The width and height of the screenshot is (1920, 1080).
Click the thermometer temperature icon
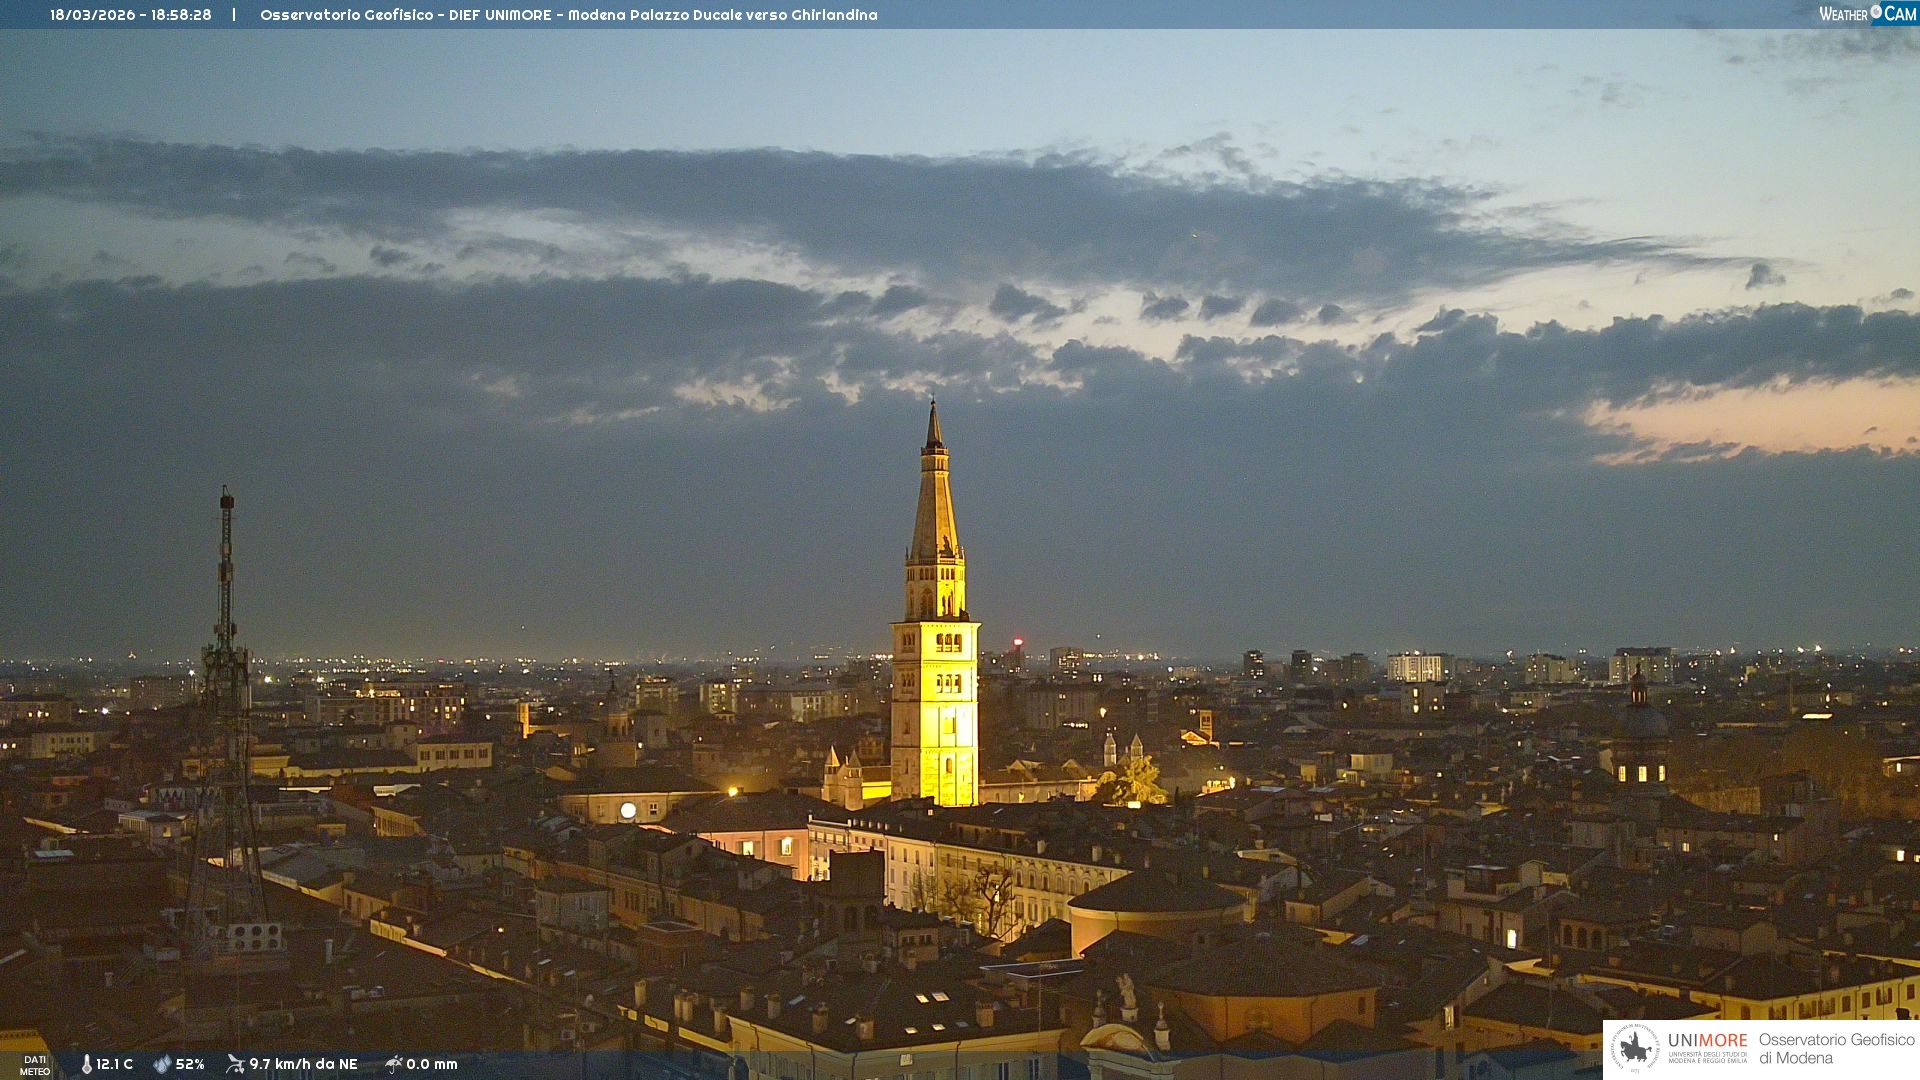tap(86, 1064)
